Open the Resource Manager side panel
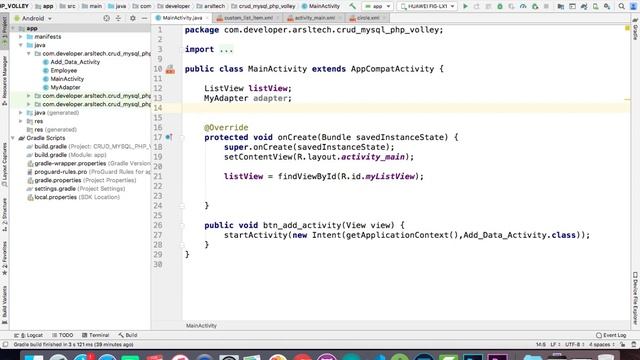This screenshot has height=360, width=640. click(x=4, y=80)
